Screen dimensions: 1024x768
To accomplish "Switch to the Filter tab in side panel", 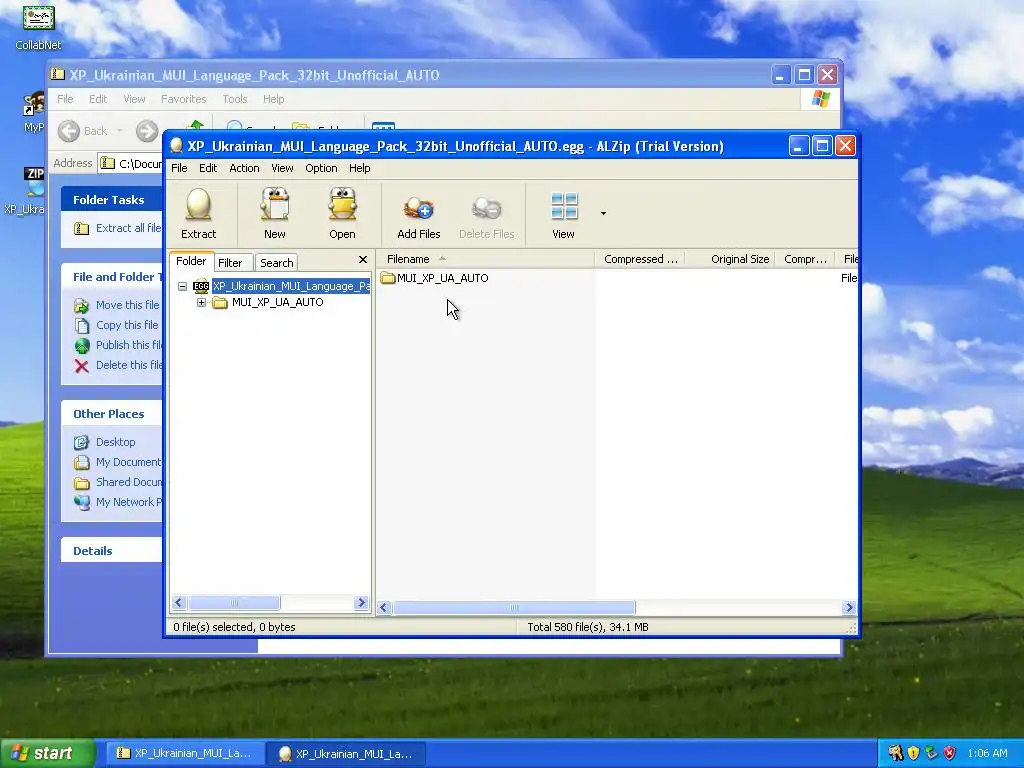I will click(230, 263).
